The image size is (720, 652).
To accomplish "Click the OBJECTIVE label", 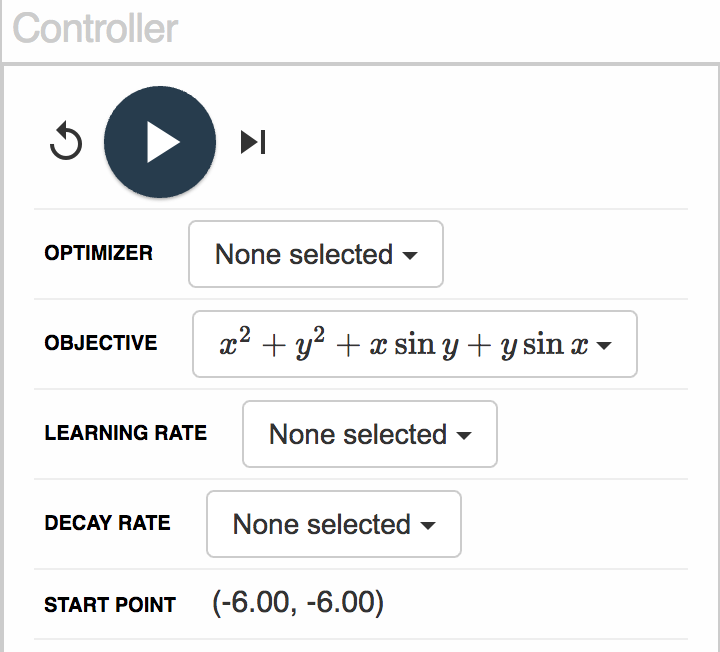I will coord(101,343).
